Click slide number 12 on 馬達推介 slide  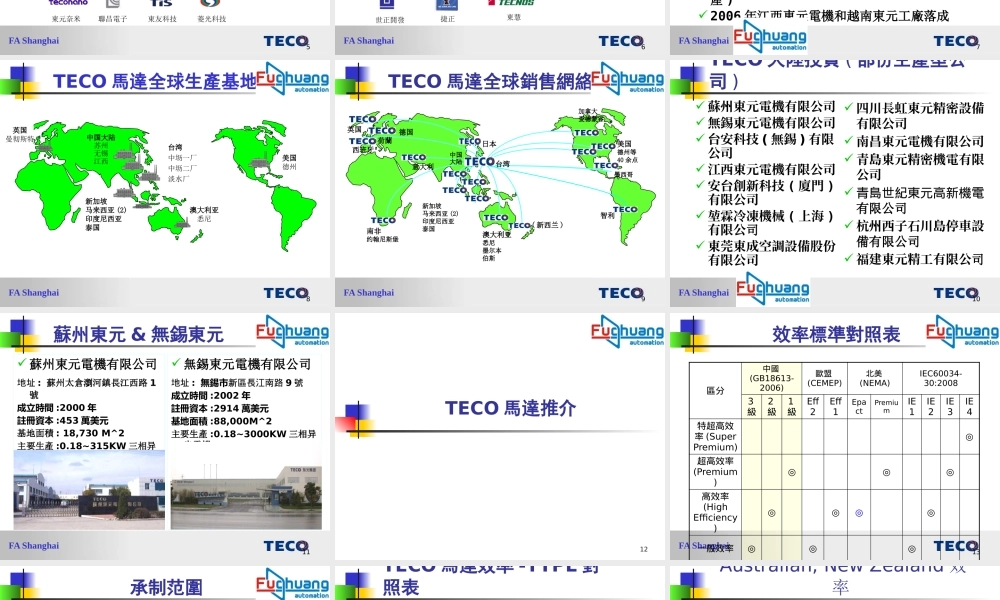coord(643,549)
